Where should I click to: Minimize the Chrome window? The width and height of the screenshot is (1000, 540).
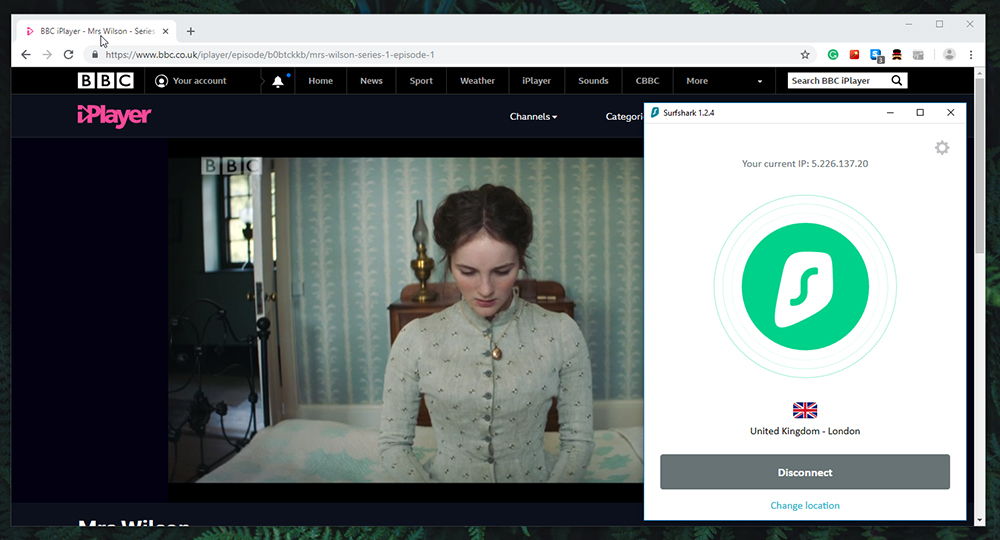tap(909, 24)
